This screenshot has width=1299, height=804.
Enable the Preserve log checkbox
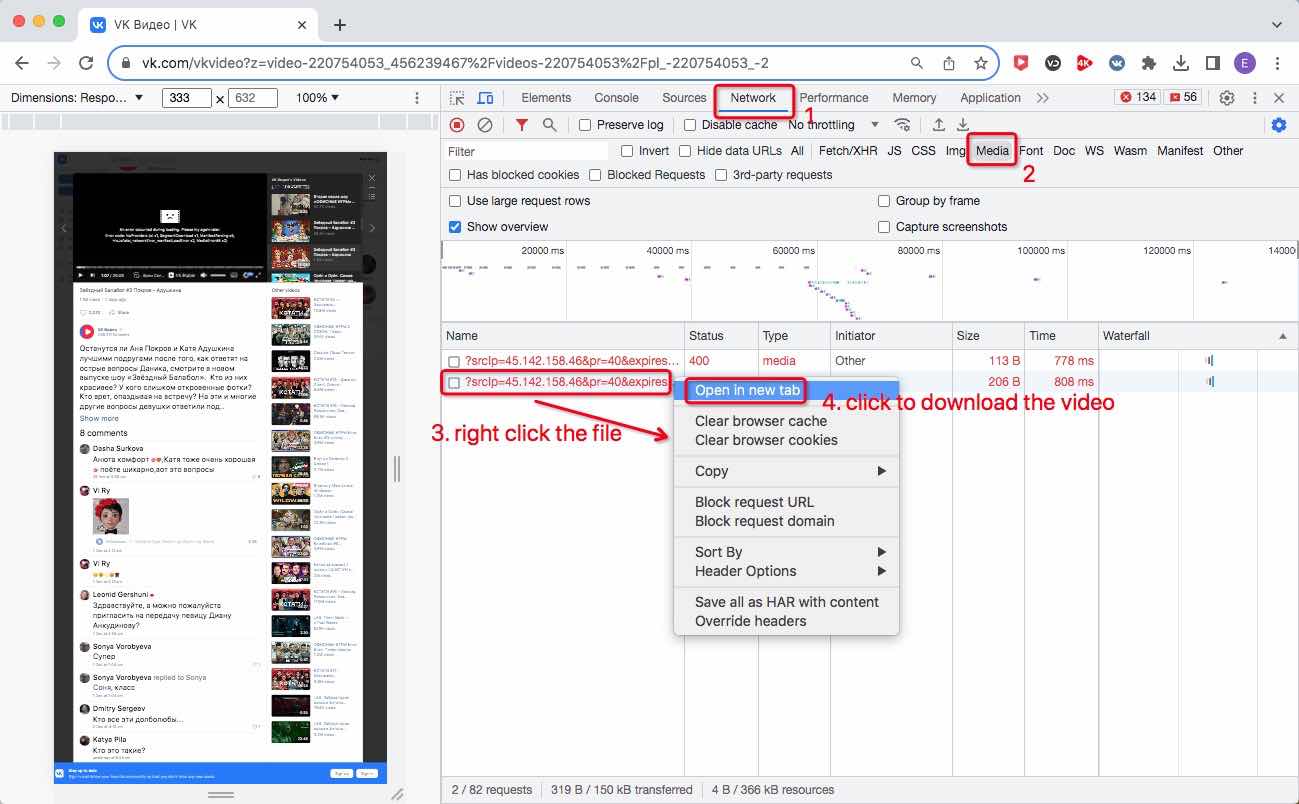584,124
